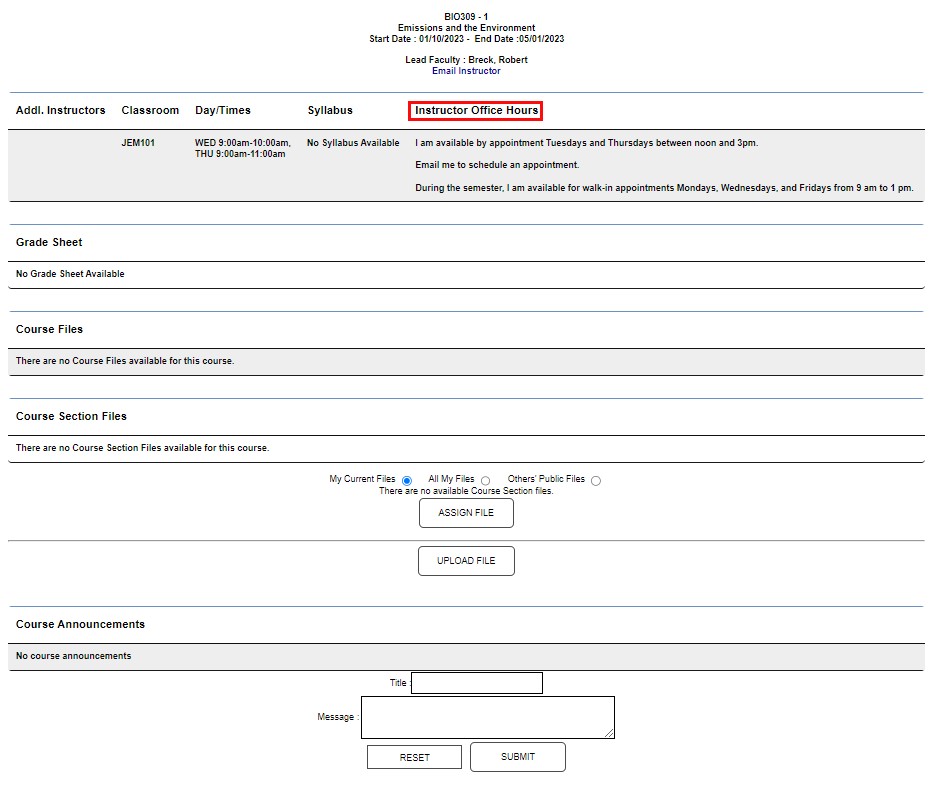Image resolution: width=936 pixels, height=789 pixels.
Task: Click the Day/Times column header
Action: click(223, 110)
